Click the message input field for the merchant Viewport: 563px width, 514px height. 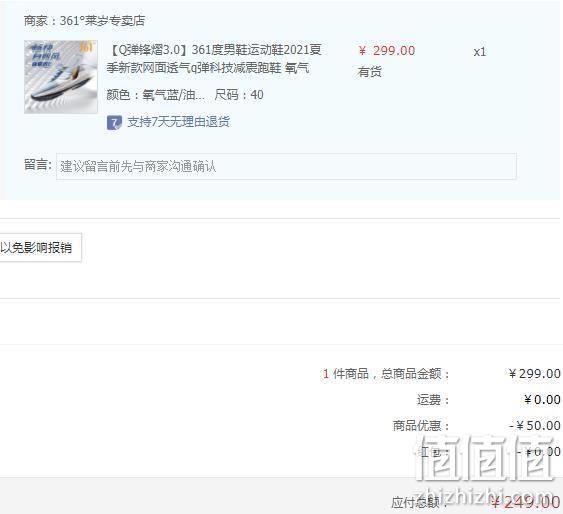pos(286,167)
